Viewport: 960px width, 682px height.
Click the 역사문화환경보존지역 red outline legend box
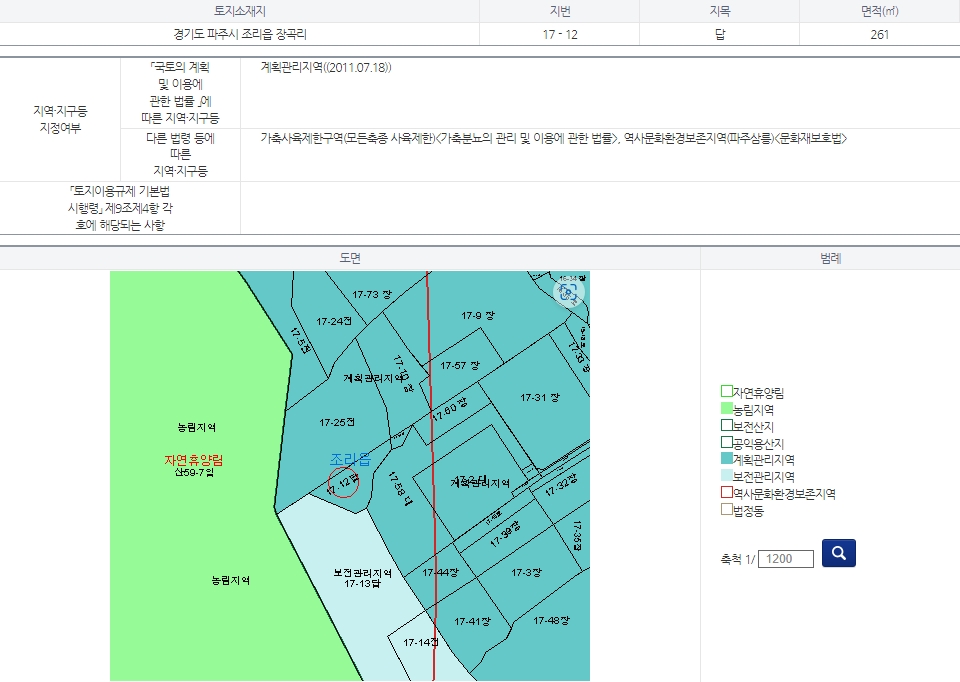pos(727,493)
